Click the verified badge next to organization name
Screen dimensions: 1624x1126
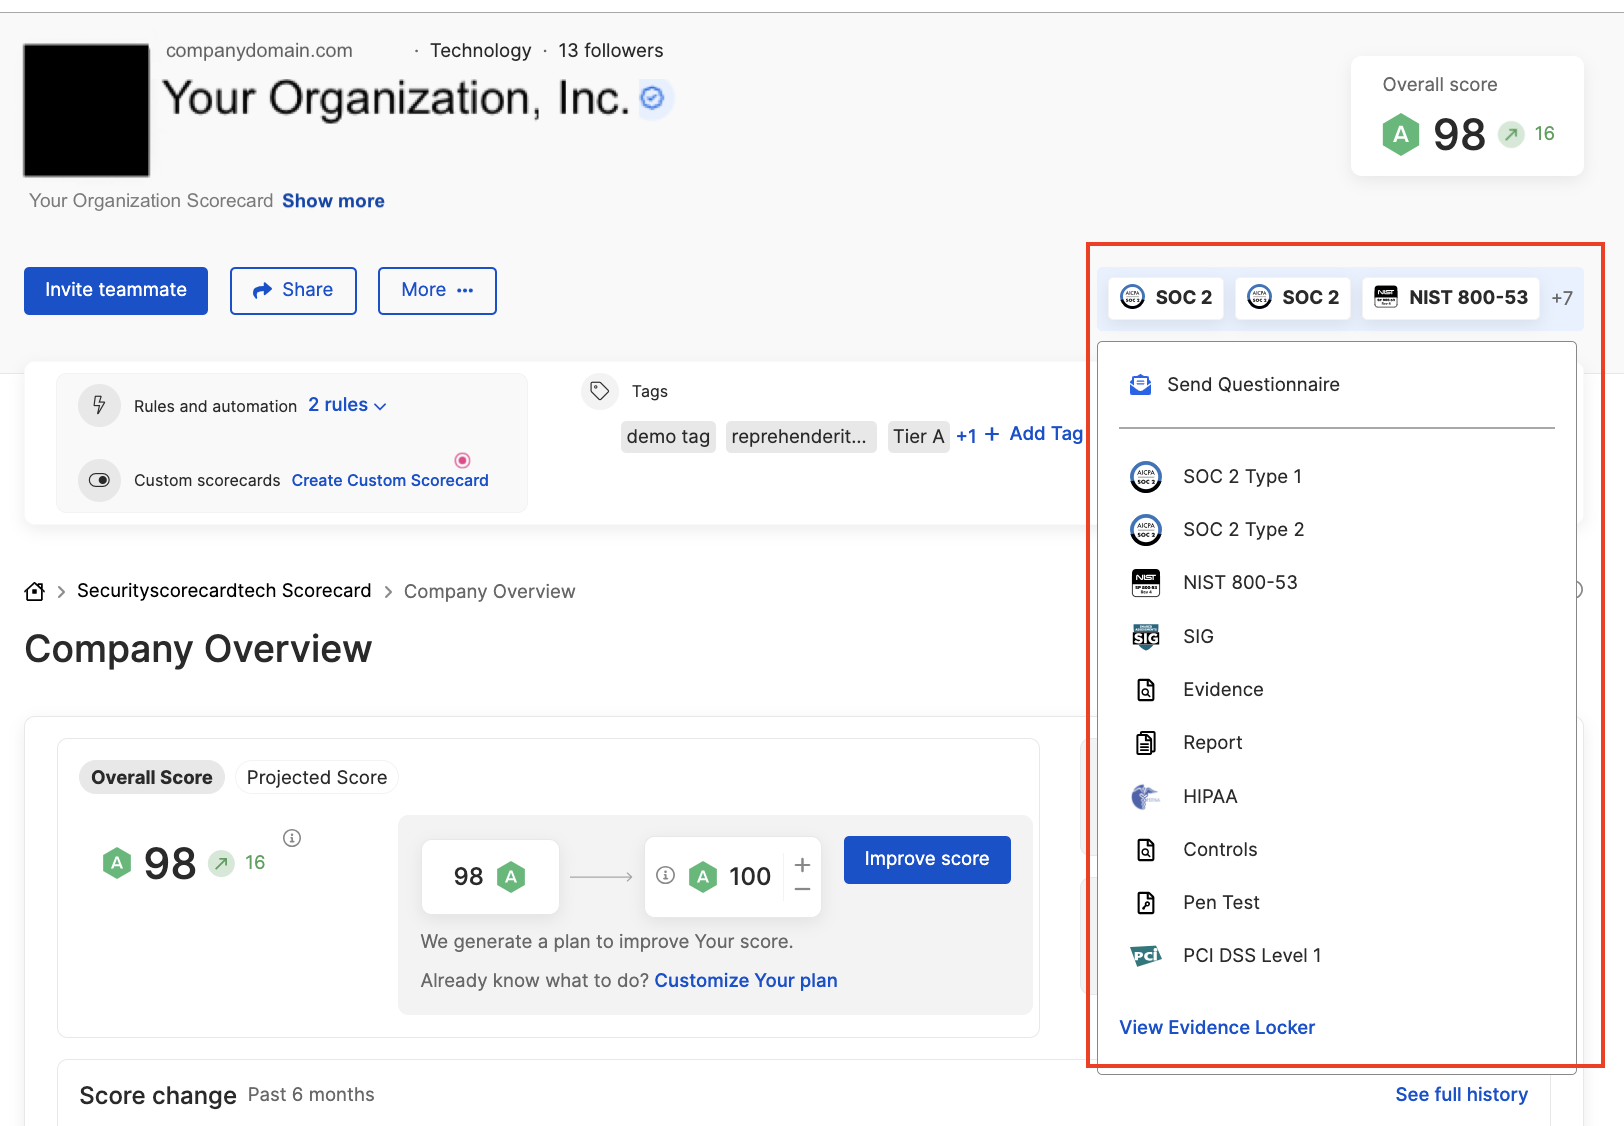pos(652,98)
